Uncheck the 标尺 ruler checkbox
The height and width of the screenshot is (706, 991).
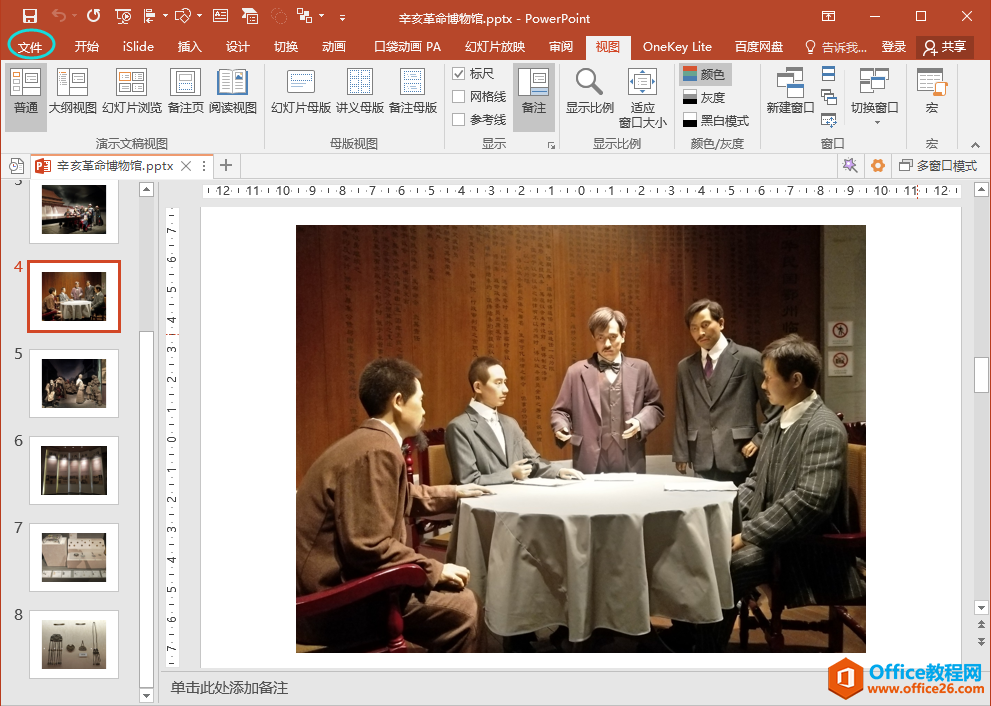pyautogui.click(x=459, y=74)
